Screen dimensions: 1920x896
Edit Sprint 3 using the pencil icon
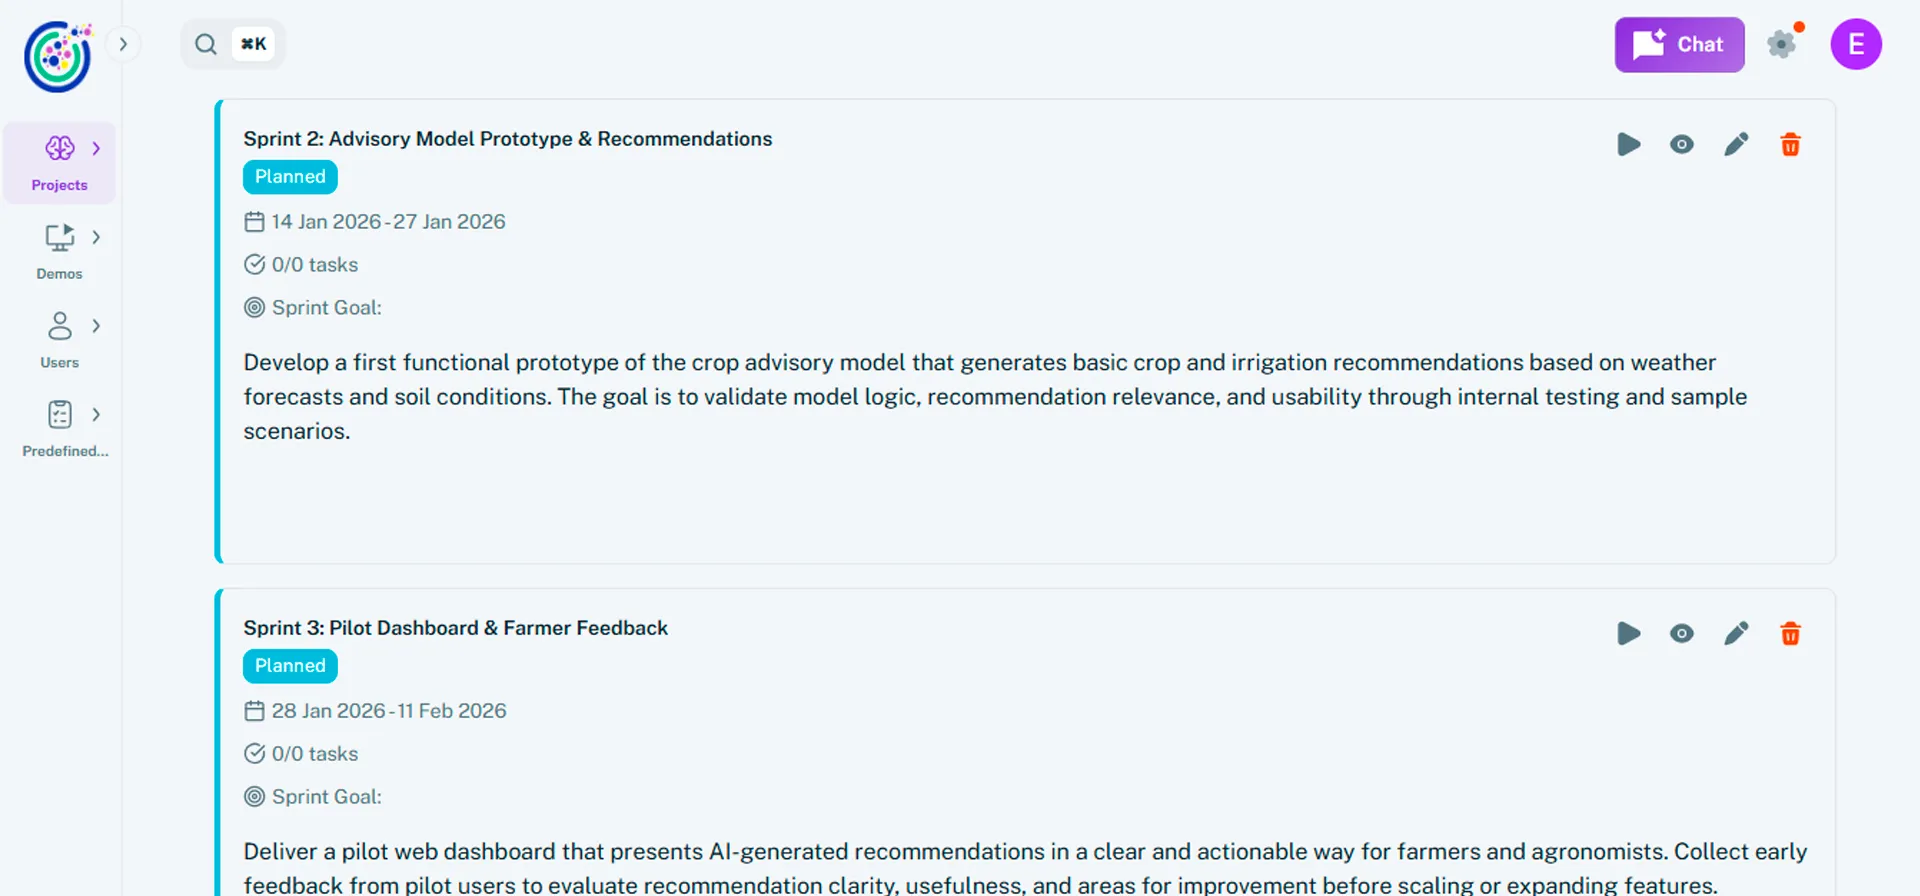tap(1737, 632)
